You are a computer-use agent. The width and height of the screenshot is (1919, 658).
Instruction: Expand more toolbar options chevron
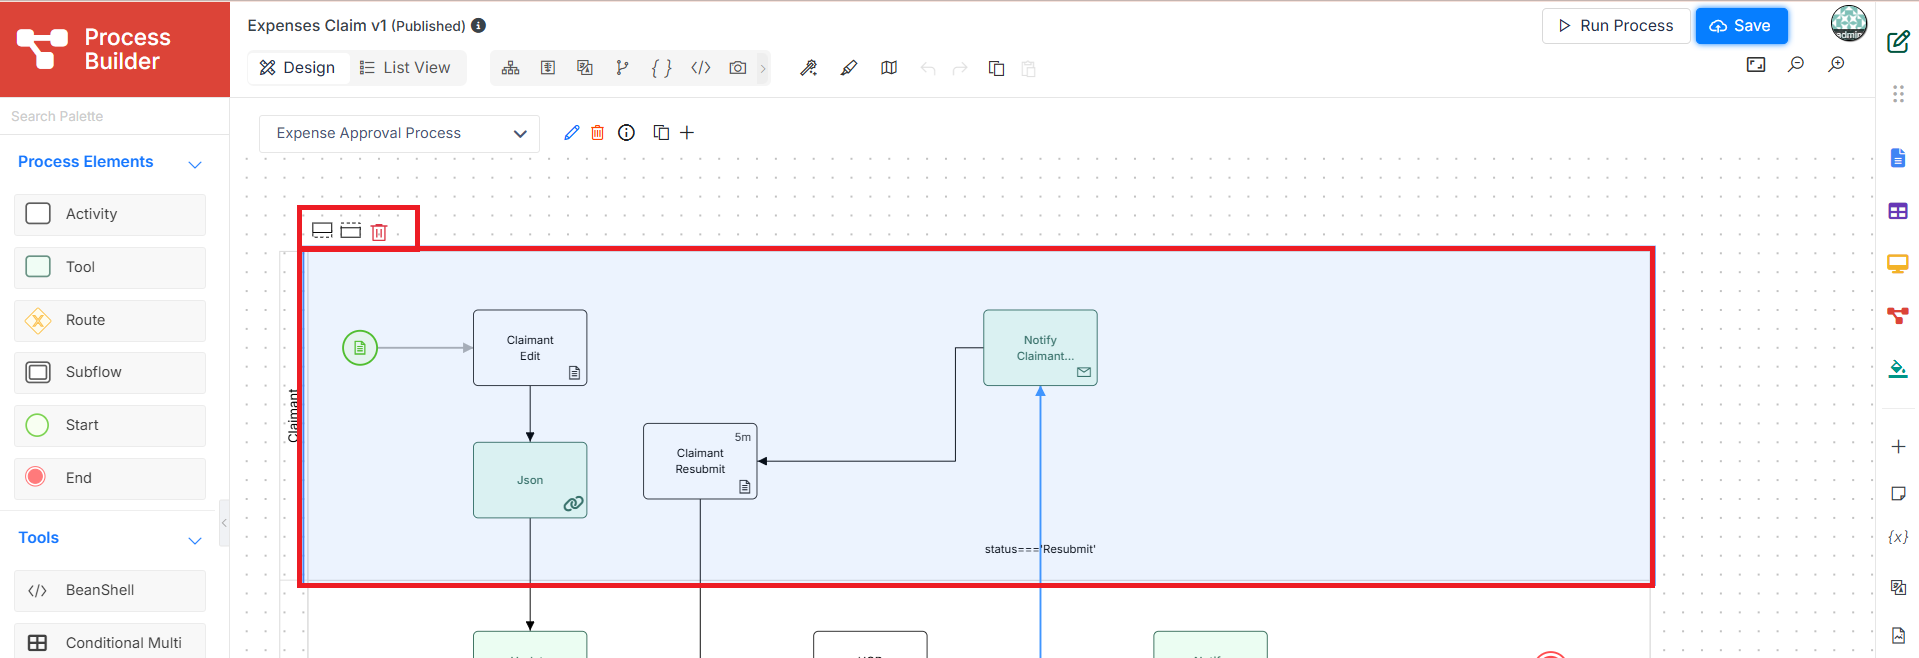pos(763,68)
